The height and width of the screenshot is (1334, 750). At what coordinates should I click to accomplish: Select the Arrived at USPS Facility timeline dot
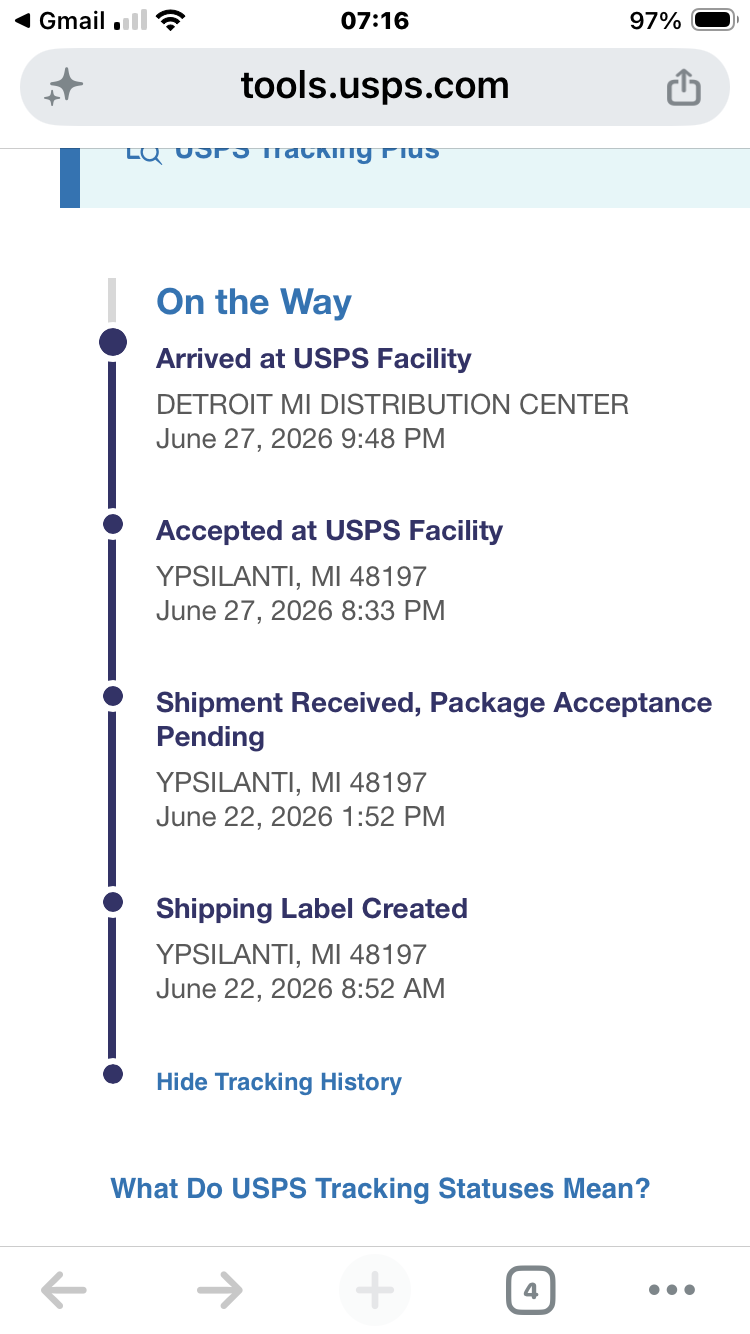(x=113, y=342)
